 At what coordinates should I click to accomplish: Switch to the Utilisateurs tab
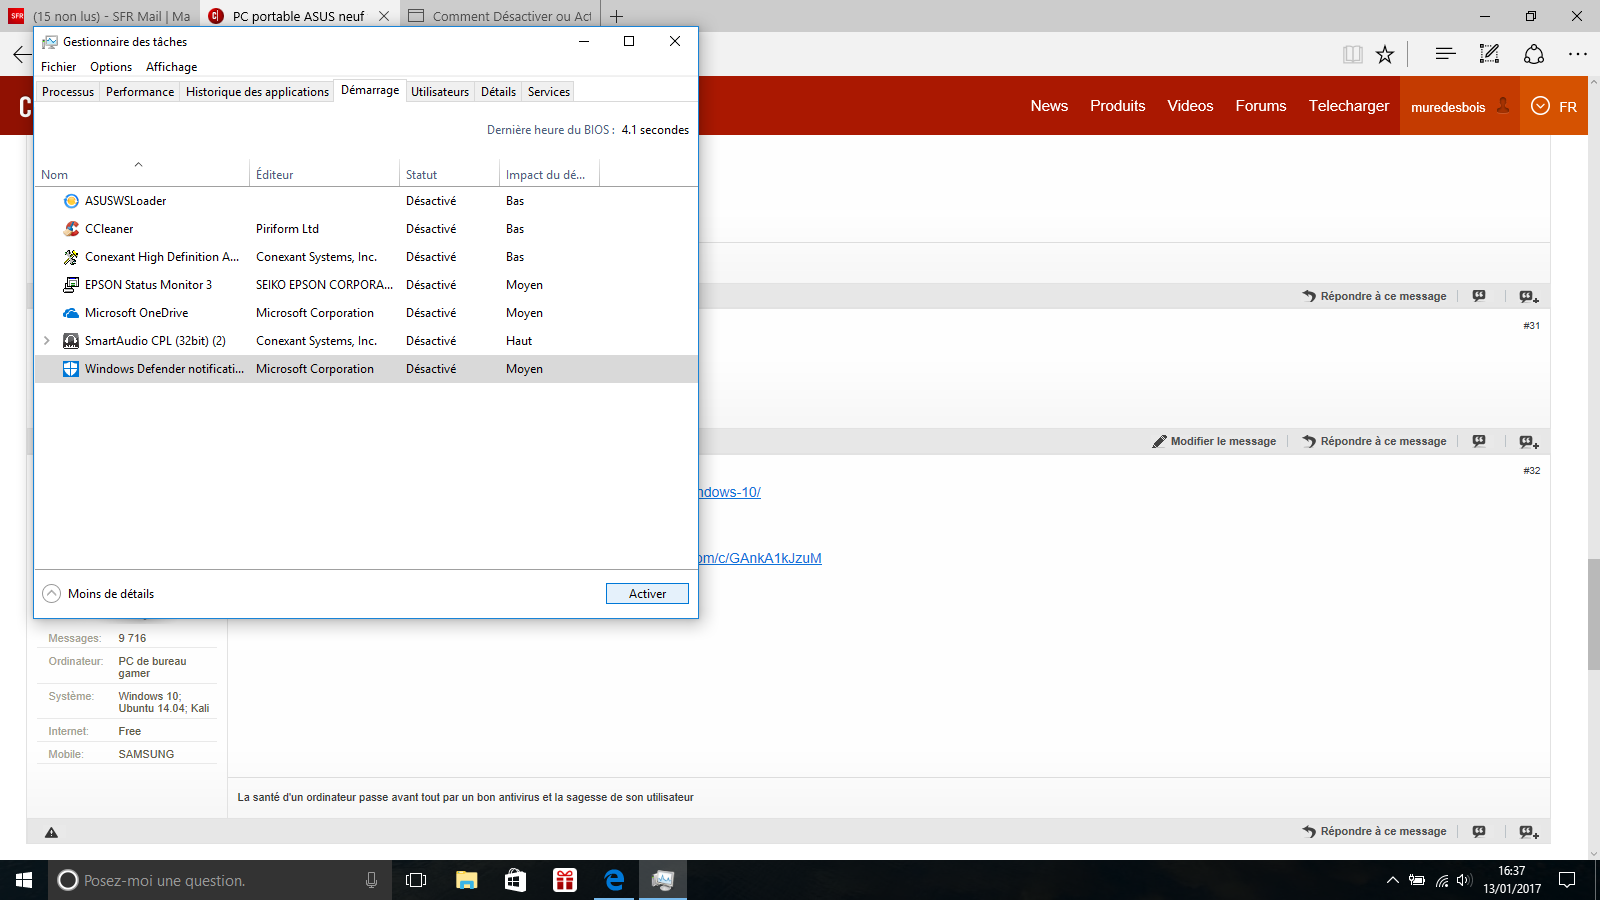(x=440, y=92)
